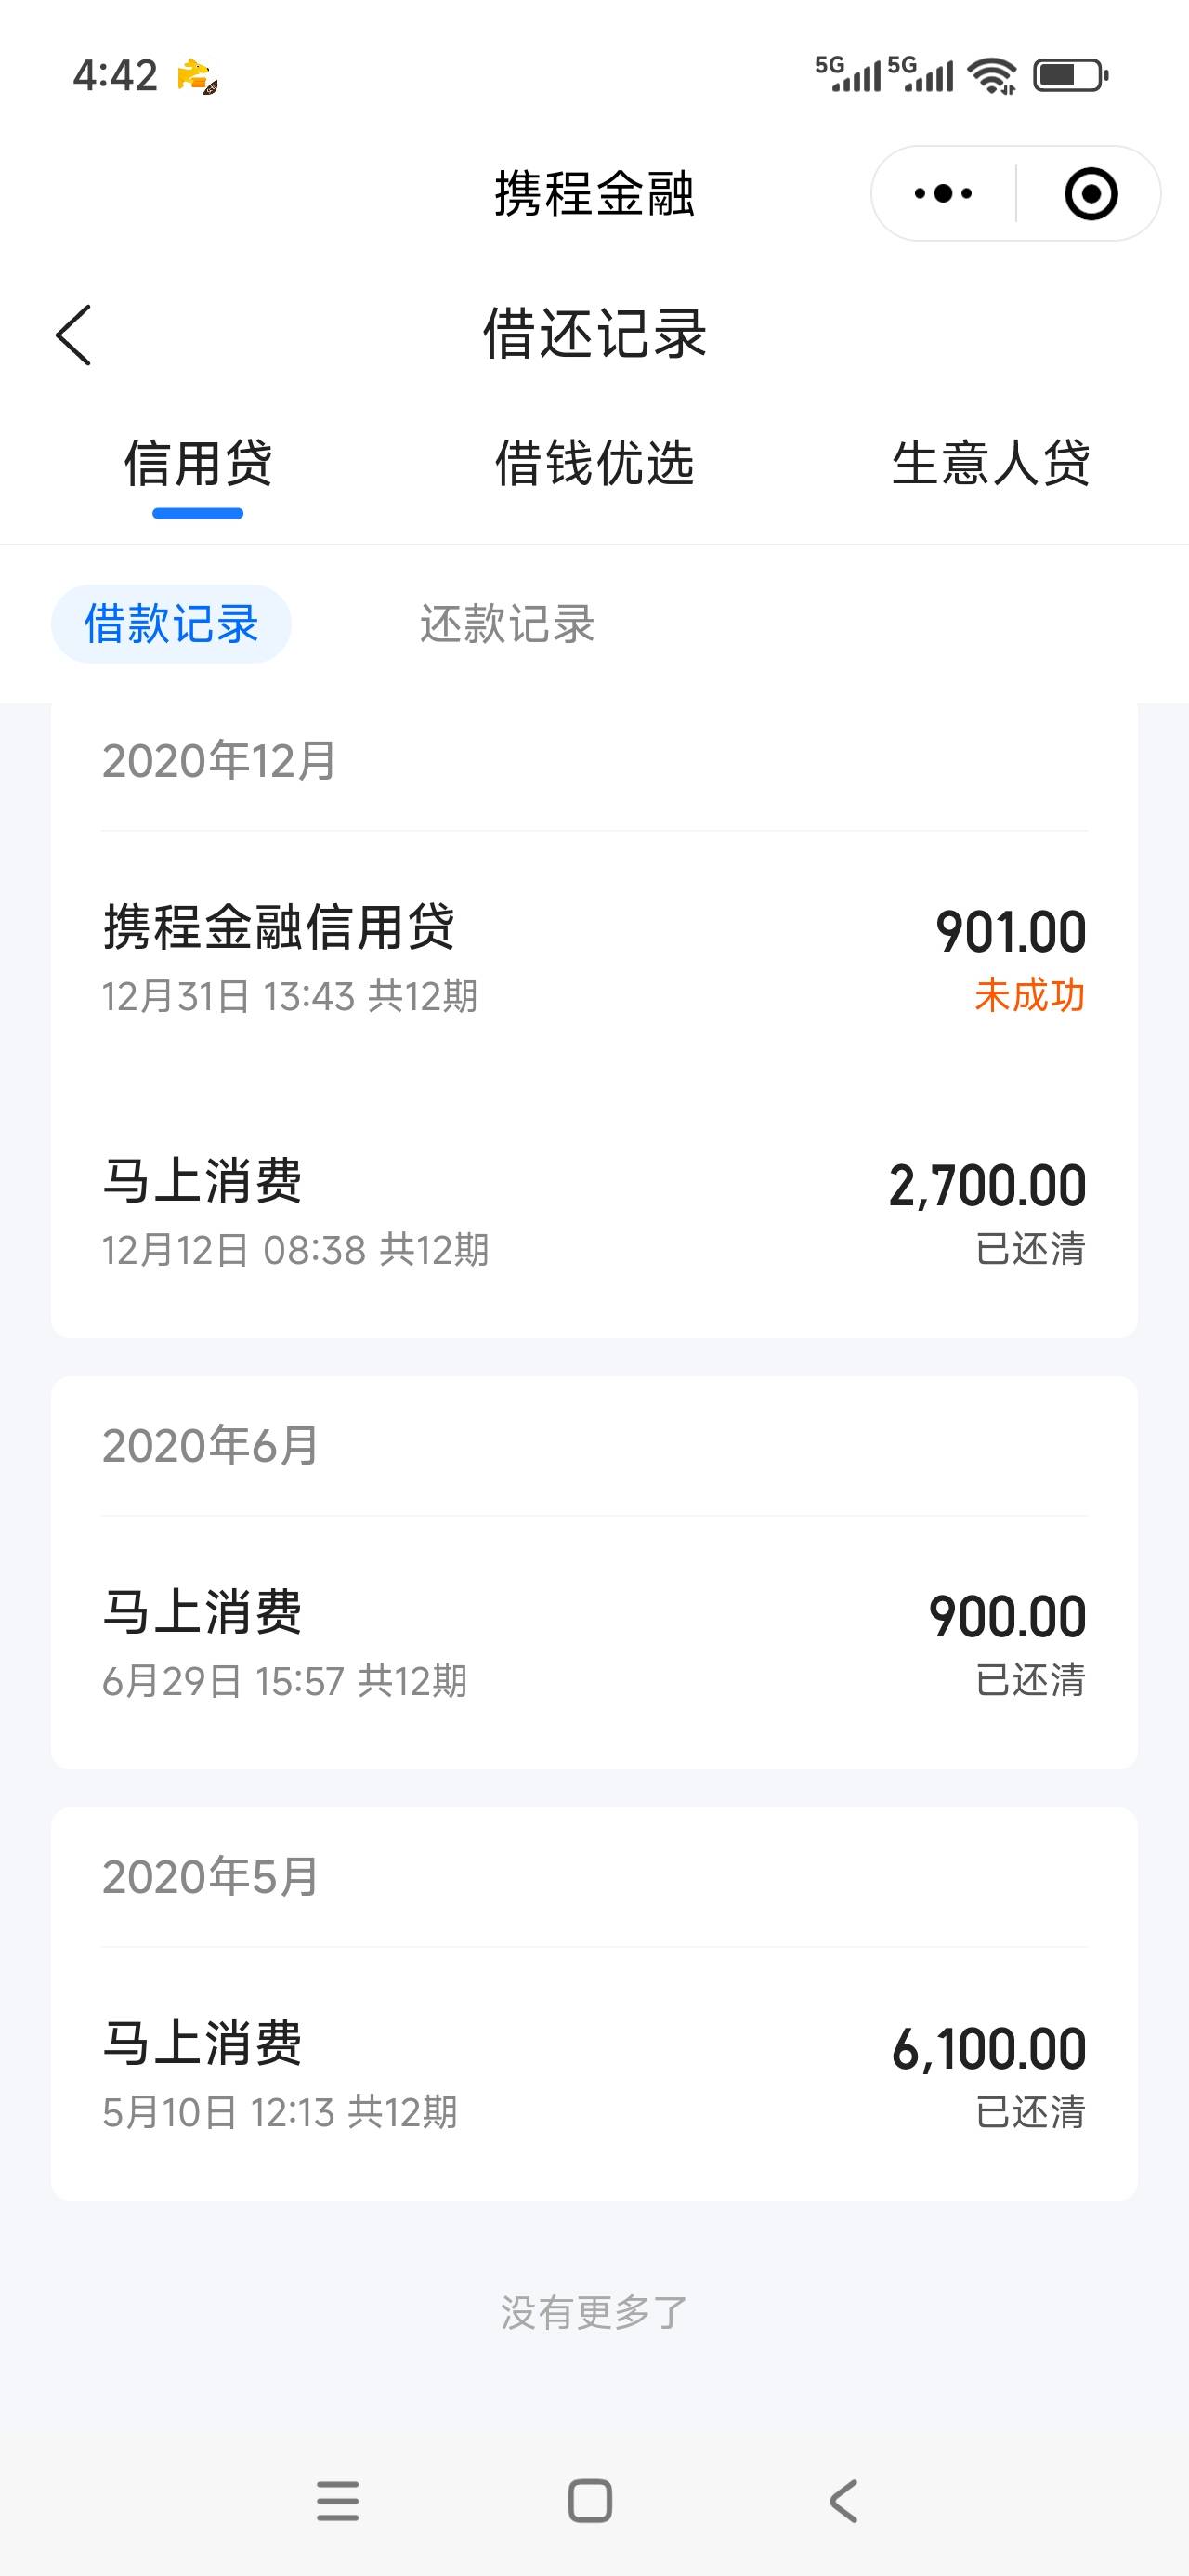Open the mini-program three-dots menu
1189x2576 pixels.
click(x=943, y=193)
